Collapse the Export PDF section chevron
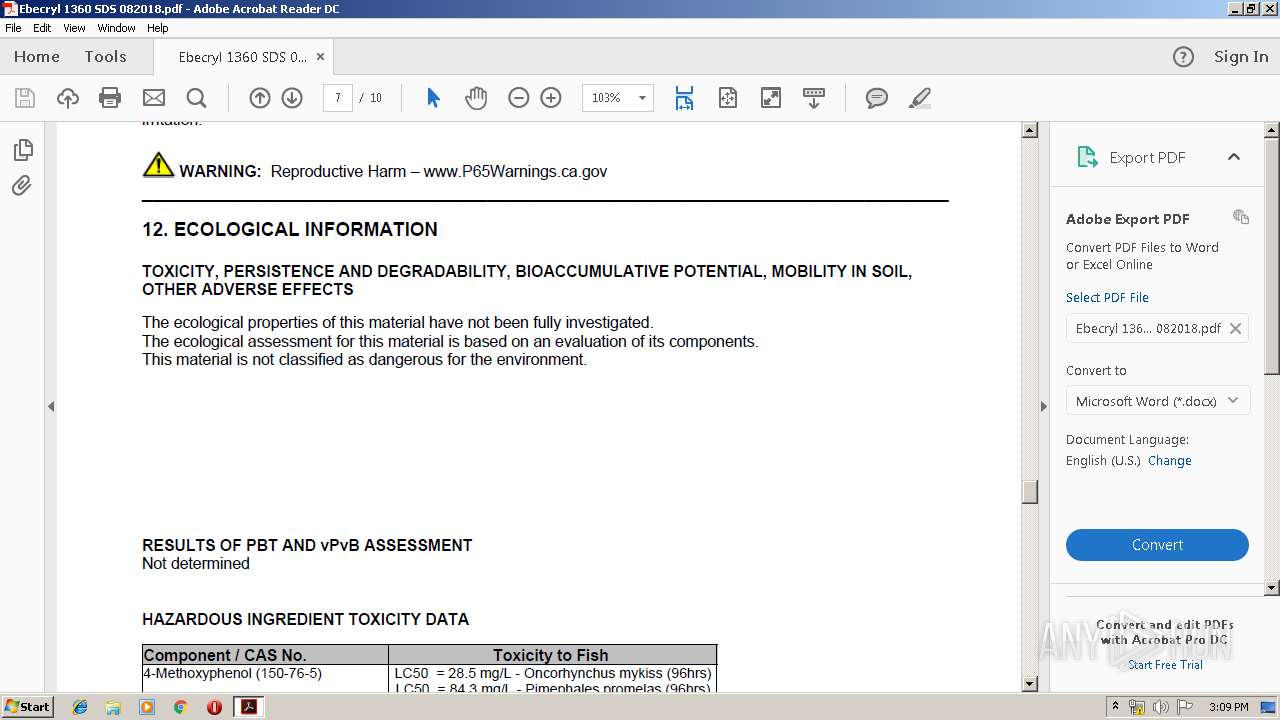The height and width of the screenshot is (720, 1280). click(1234, 157)
